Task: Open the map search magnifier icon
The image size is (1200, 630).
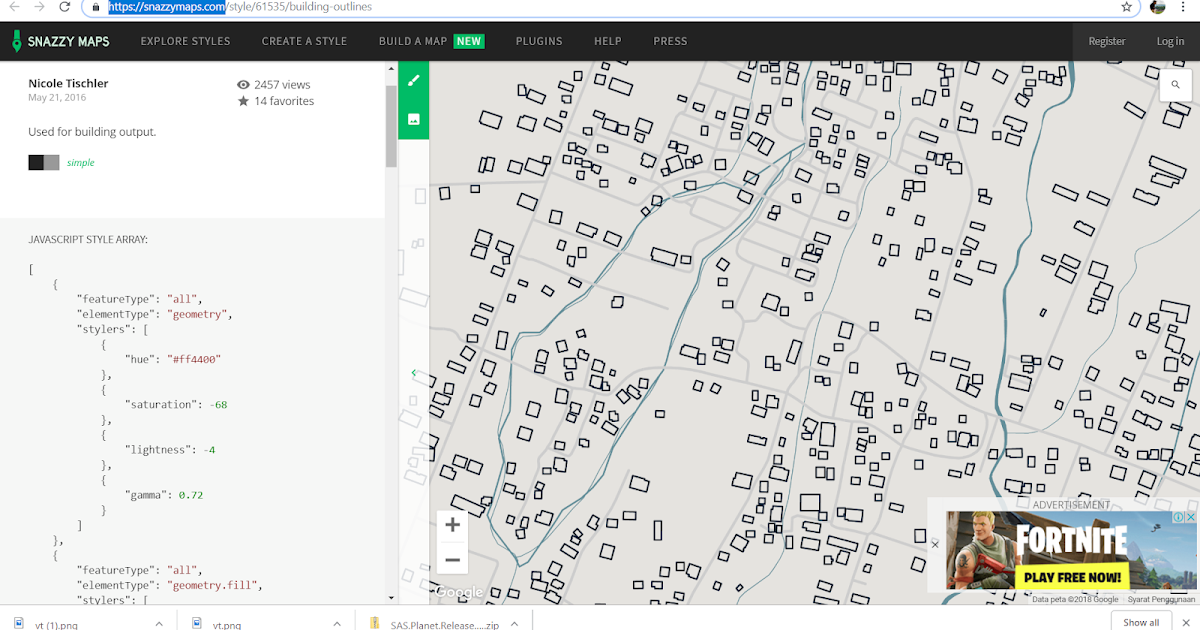Action: tap(1175, 84)
